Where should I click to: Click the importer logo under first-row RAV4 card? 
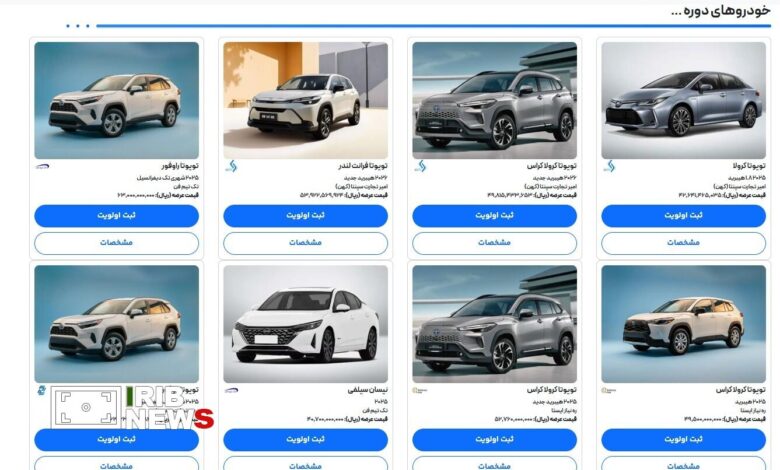point(42,167)
